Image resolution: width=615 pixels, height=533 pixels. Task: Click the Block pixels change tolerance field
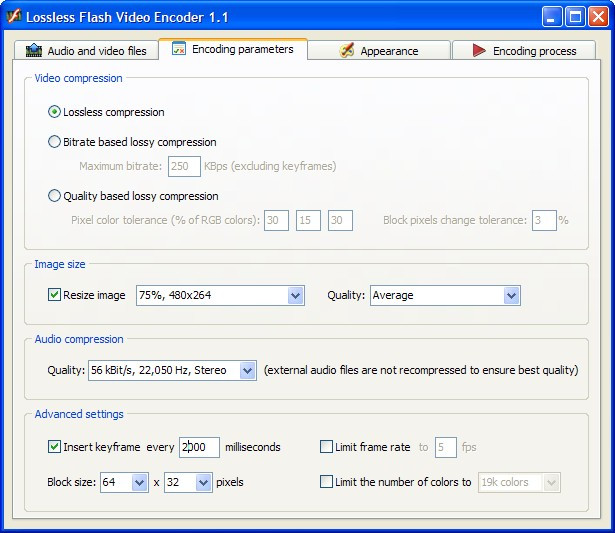[x=544, y=220]
